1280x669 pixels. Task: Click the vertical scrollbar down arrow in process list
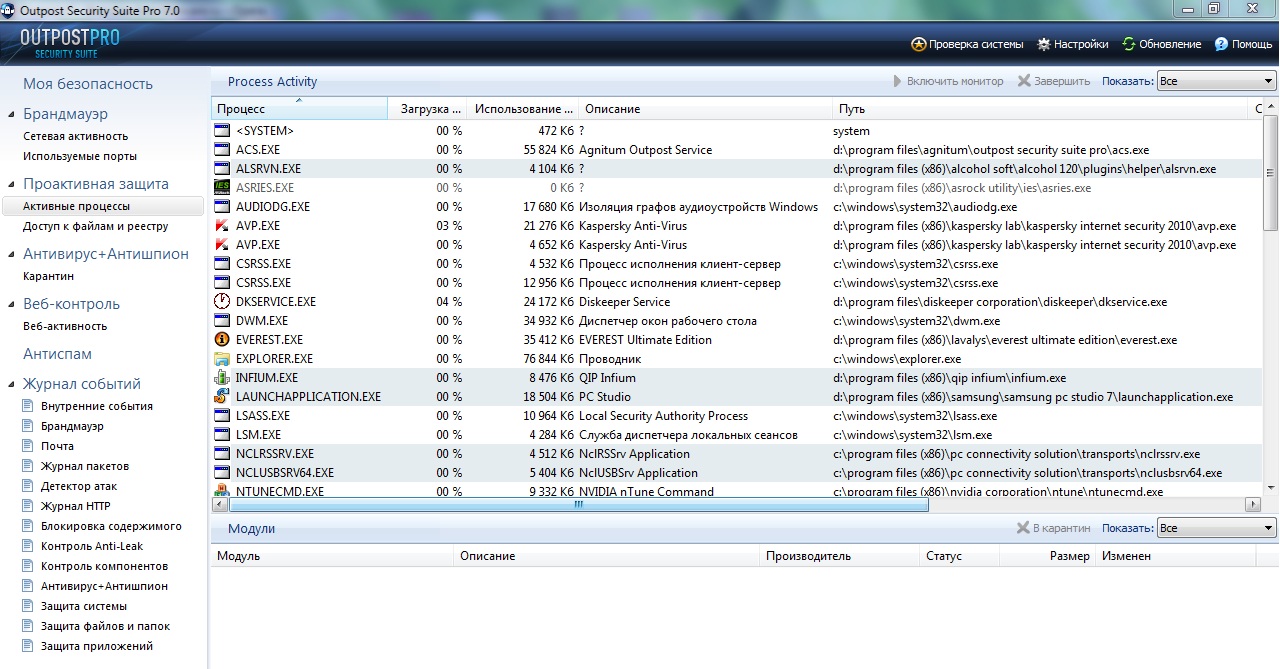point(1271,489)
